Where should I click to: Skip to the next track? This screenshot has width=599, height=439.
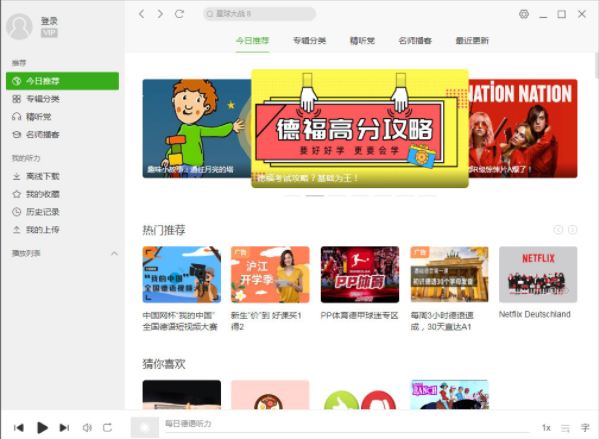64,428
